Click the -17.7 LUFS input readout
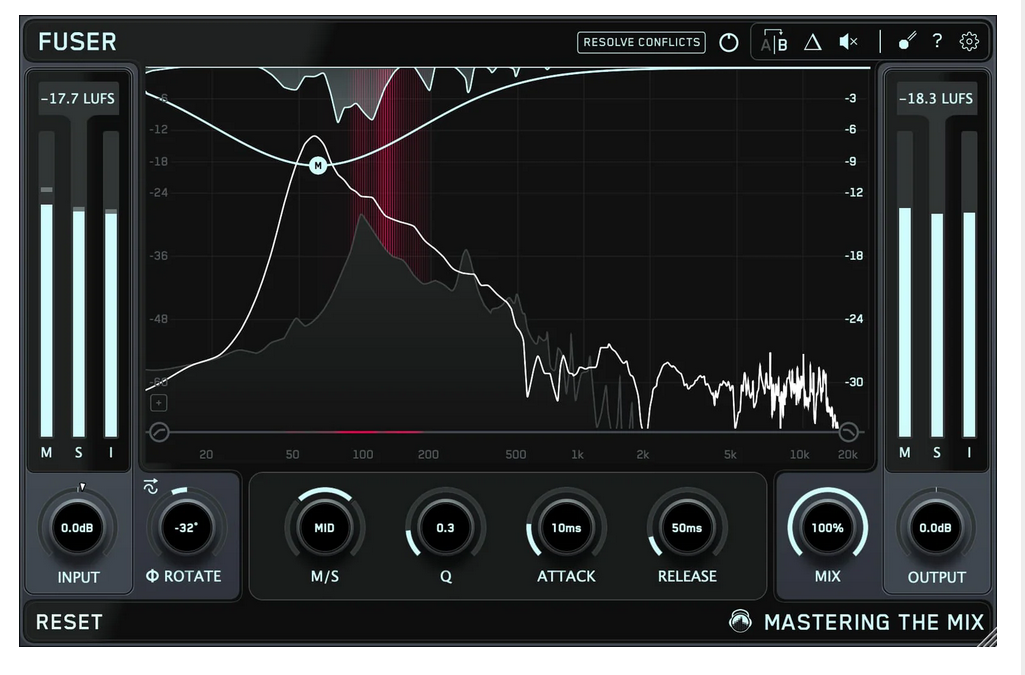Screen dimensions: 1025x675 pyautogui.click(x=78, y=99)
